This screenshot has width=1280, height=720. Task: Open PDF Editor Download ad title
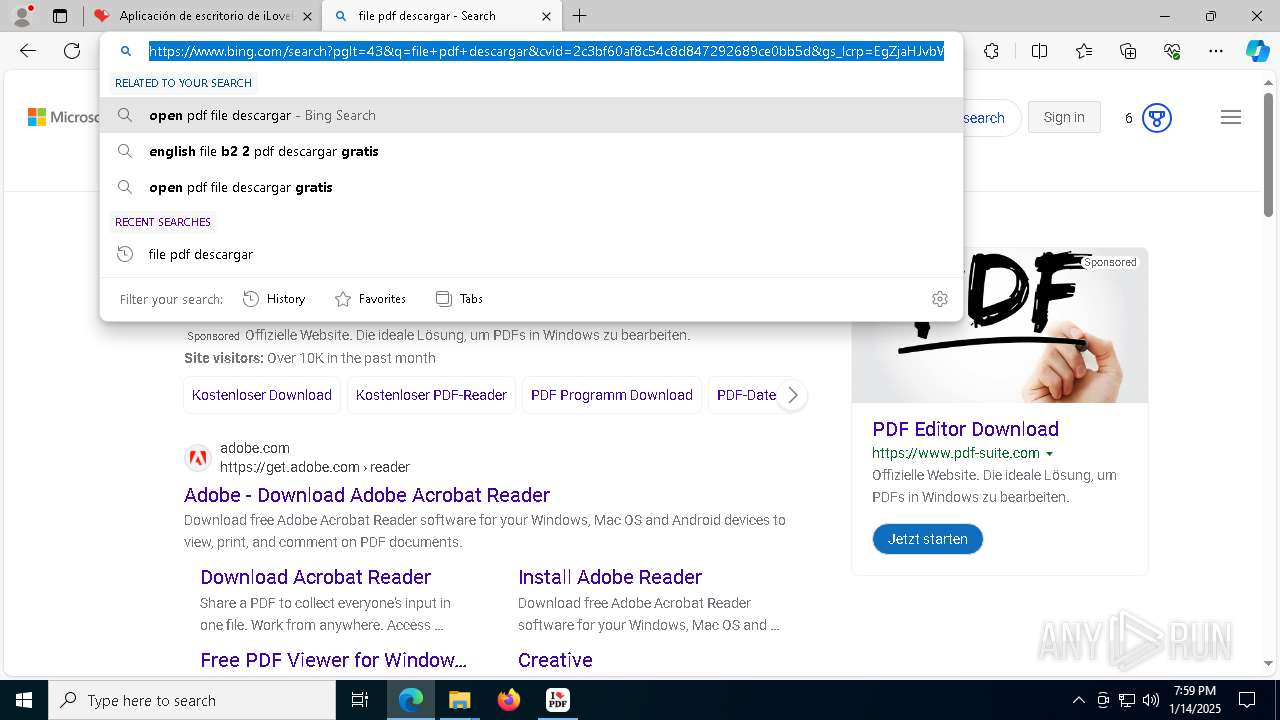(x=965, y=429)
